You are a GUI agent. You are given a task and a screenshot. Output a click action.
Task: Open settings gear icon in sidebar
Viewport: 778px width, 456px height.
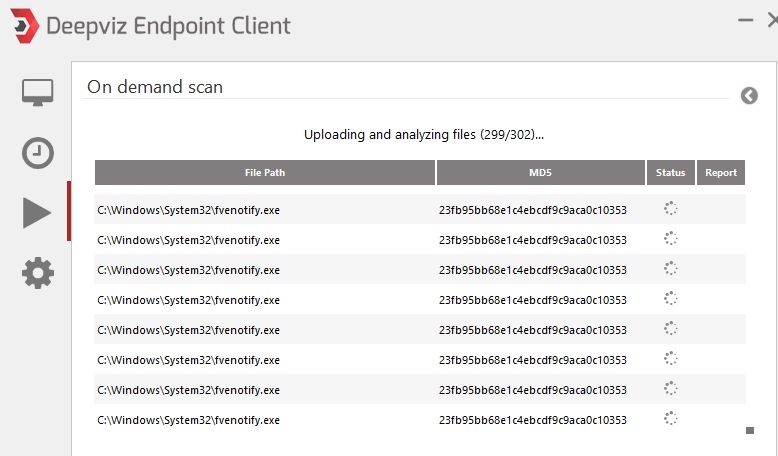pos(38,272)
